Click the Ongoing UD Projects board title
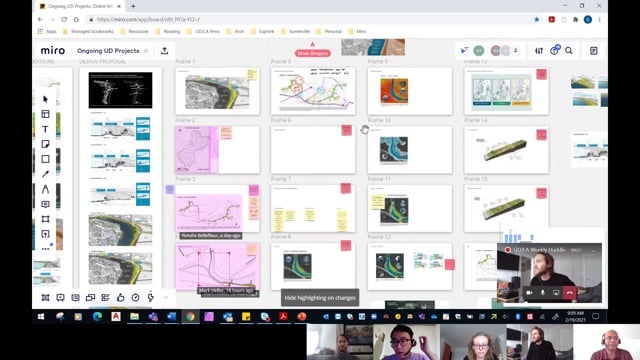 pos(108,51)
